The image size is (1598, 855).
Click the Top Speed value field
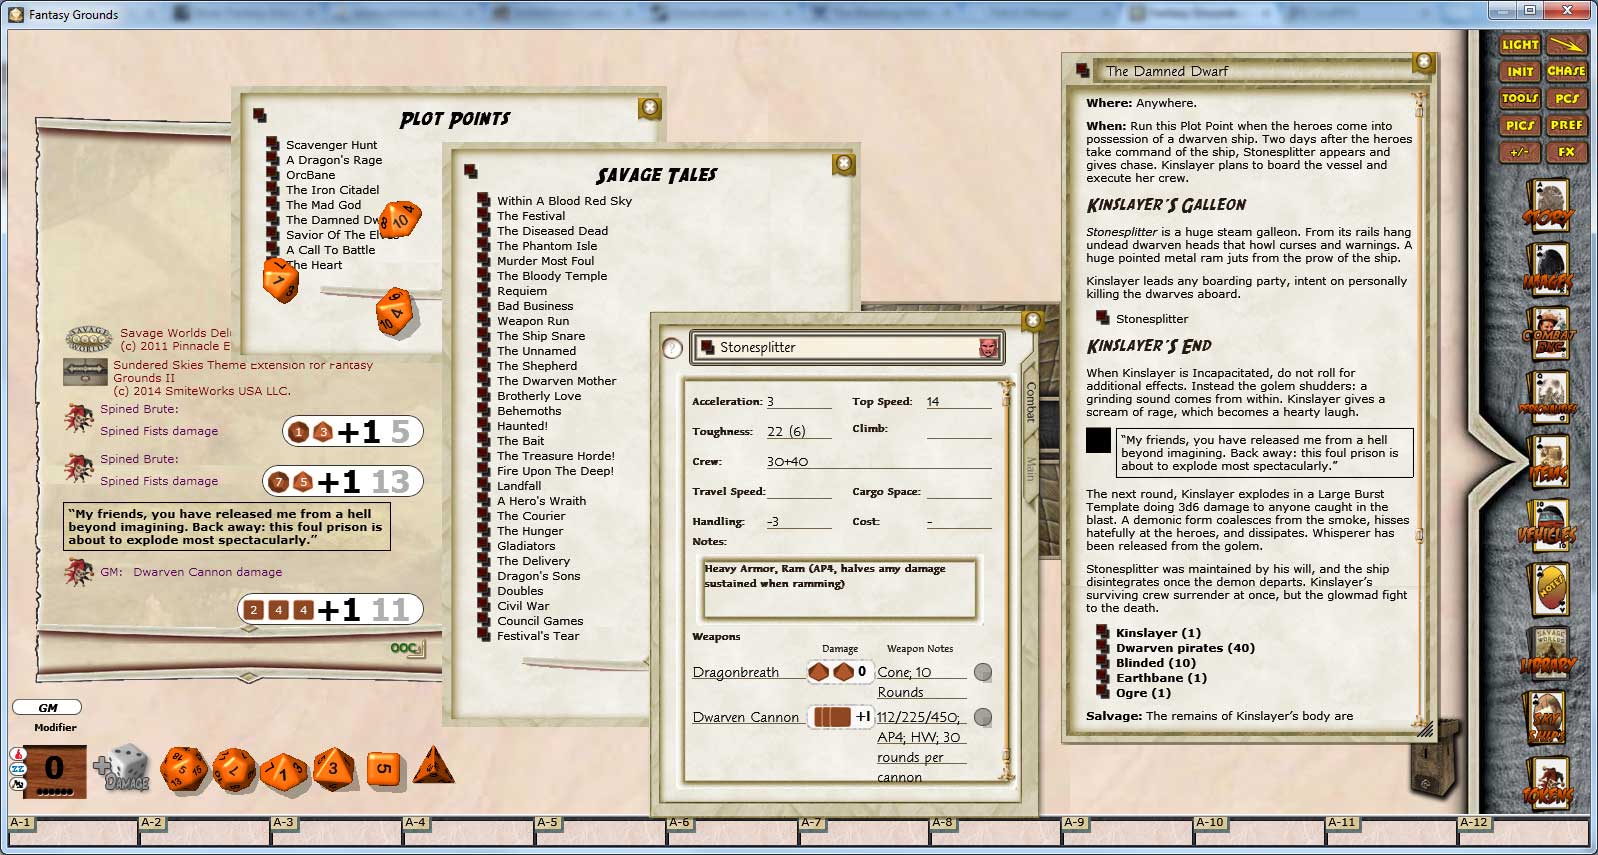click(x=957, y=402)
